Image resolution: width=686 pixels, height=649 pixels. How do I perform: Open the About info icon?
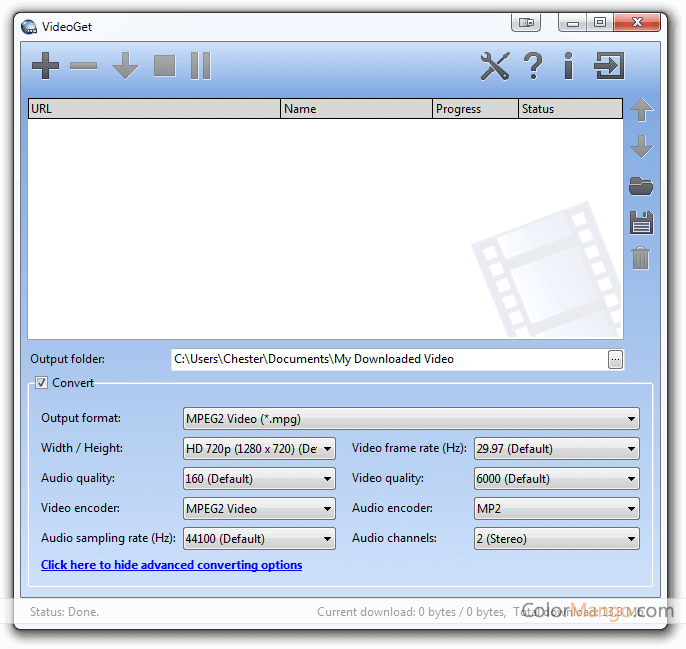point(568,66)
